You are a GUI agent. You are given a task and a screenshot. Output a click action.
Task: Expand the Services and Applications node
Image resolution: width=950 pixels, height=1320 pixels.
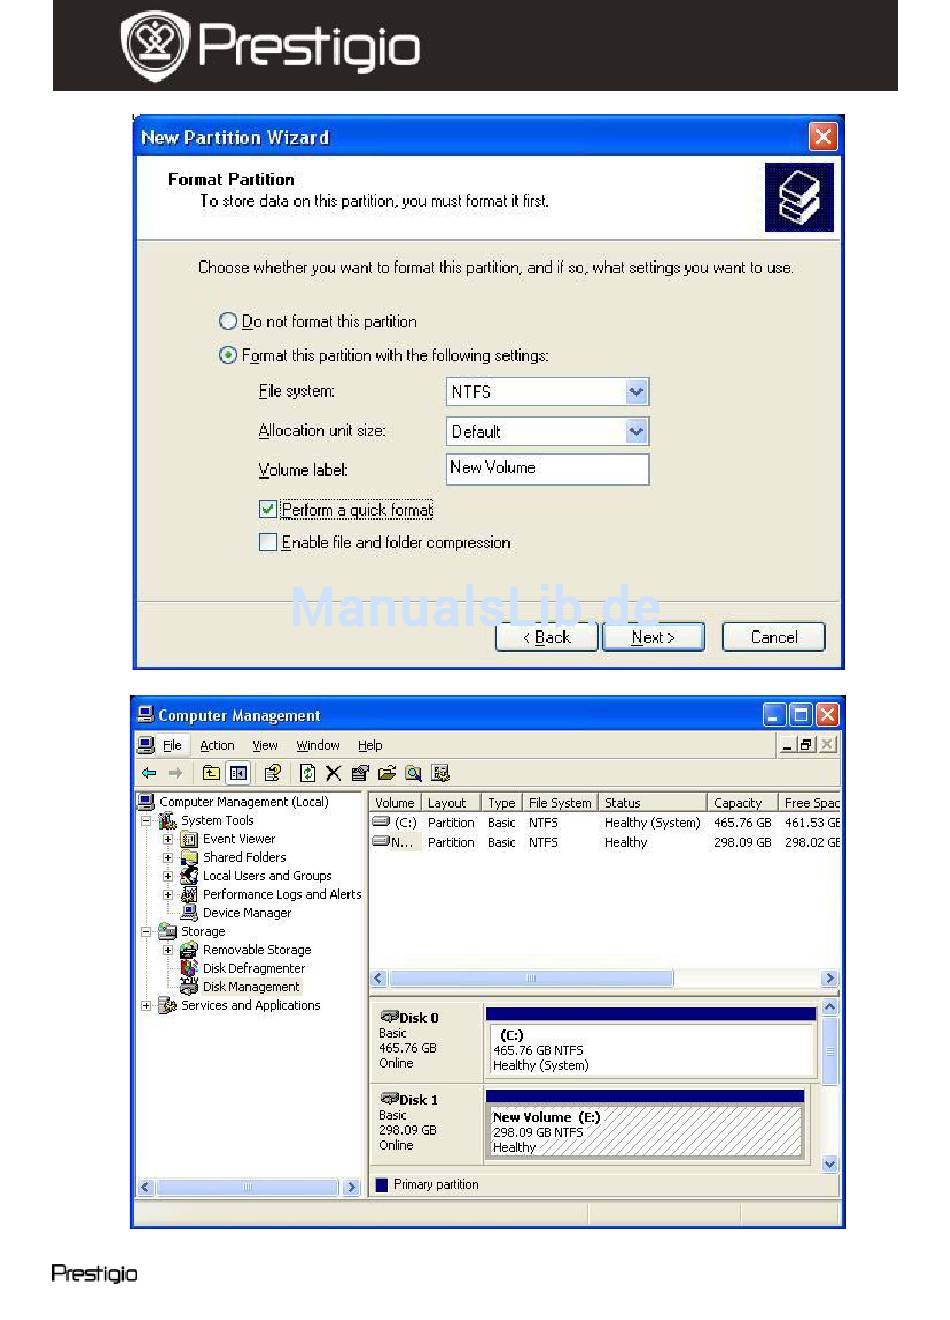pos(146,1005)
